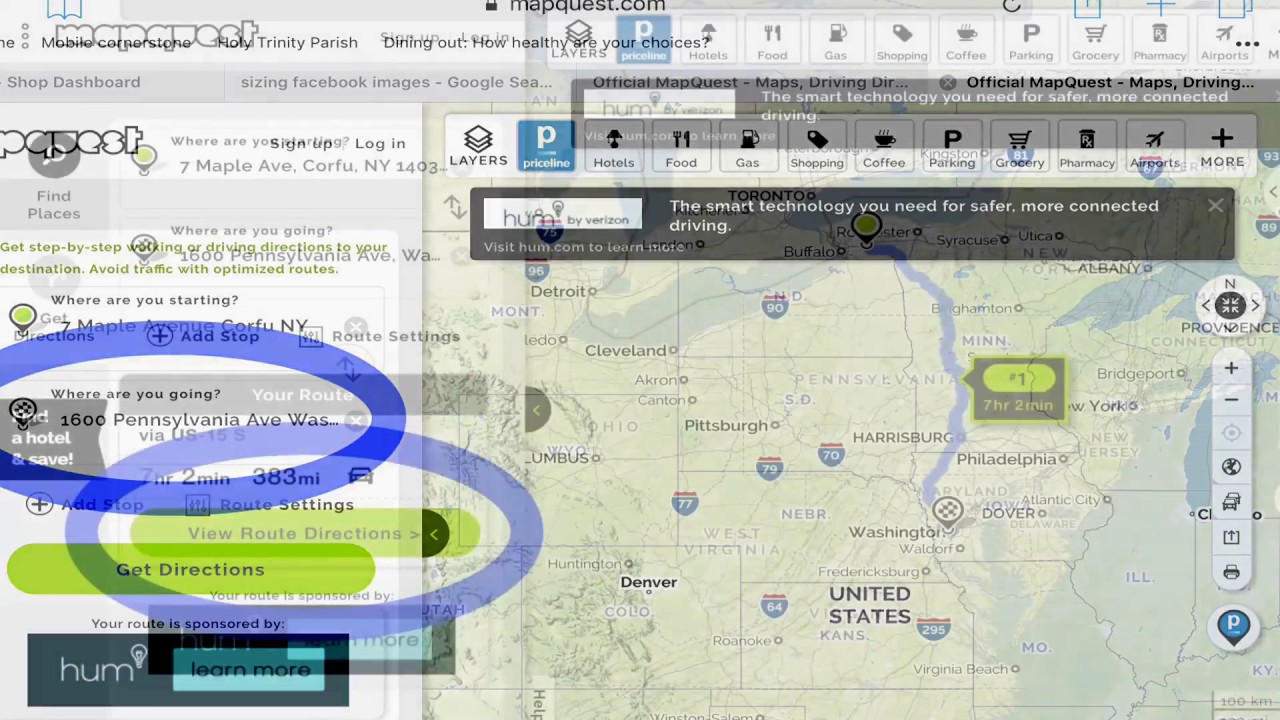Show Pharmacy locations on the map
Screen dimensions: 1280x720
tap(1087, 146)
